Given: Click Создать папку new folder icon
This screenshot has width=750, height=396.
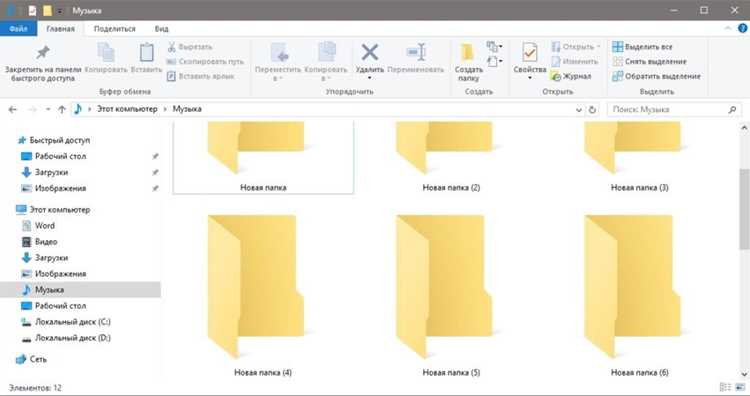Looking at the screenshot, I should point(467,53).
